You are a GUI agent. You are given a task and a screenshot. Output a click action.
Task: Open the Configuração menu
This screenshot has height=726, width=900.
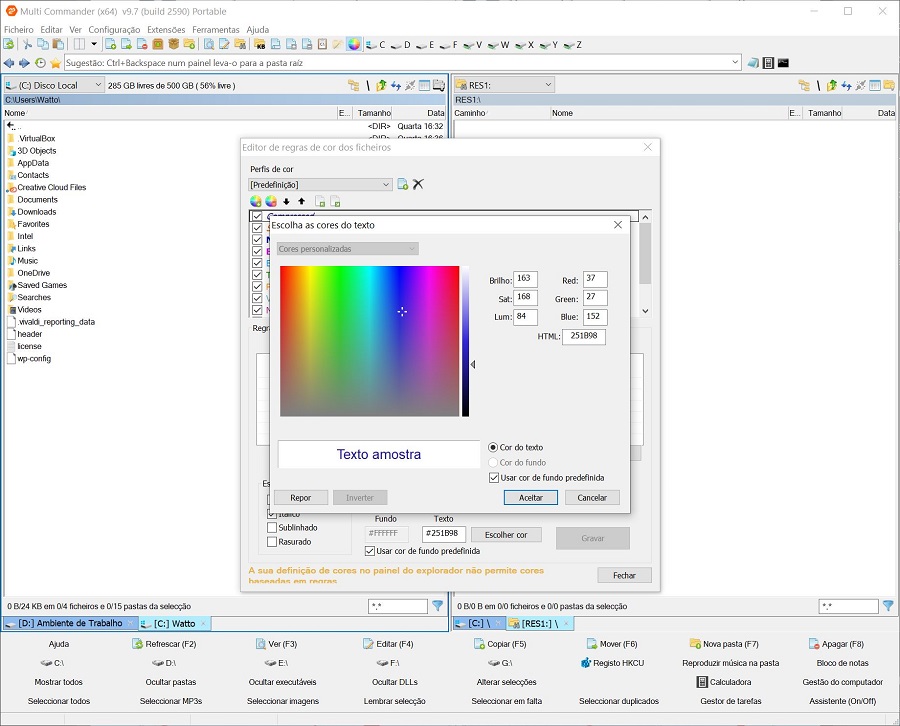coord(114,29)
